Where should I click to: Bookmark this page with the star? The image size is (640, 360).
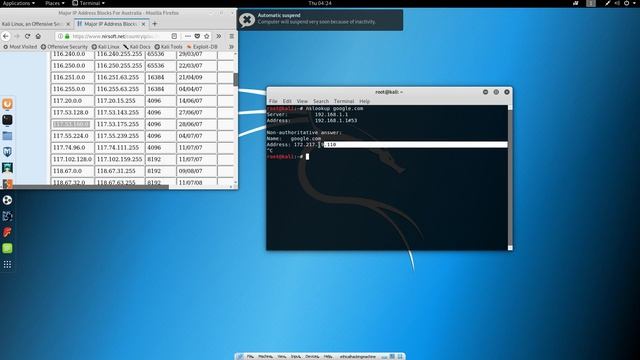click(207, 36)
